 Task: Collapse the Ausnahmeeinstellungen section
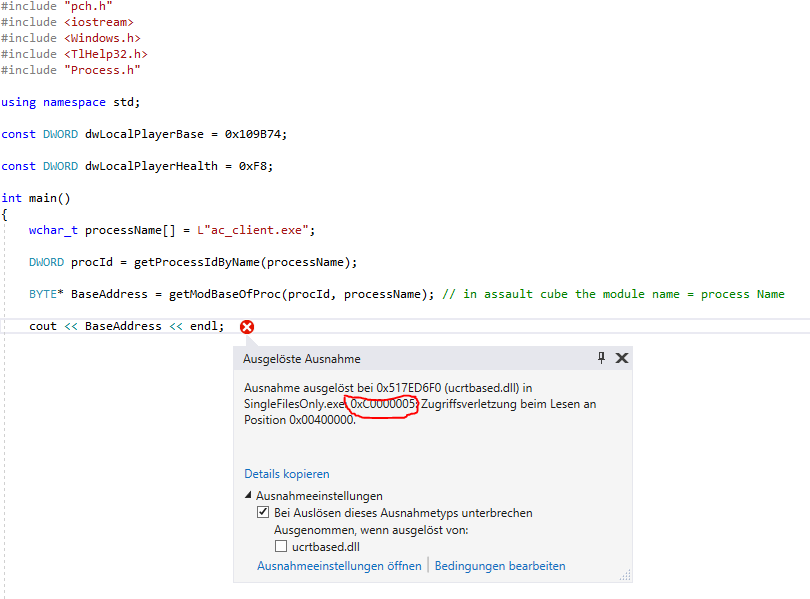tap(249, 494)
